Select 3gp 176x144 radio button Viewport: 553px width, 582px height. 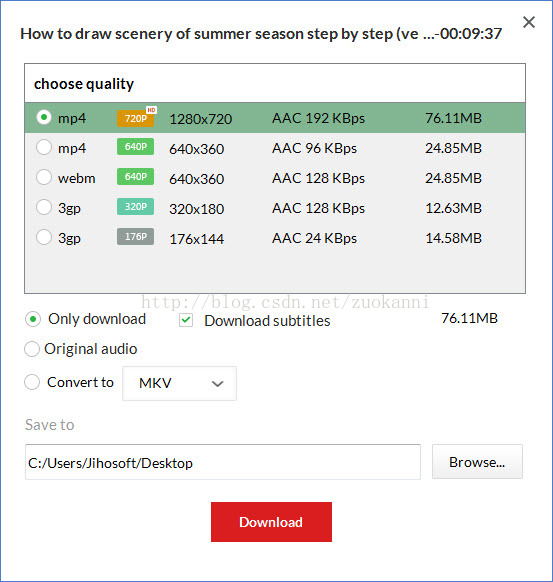coord(44,237)
